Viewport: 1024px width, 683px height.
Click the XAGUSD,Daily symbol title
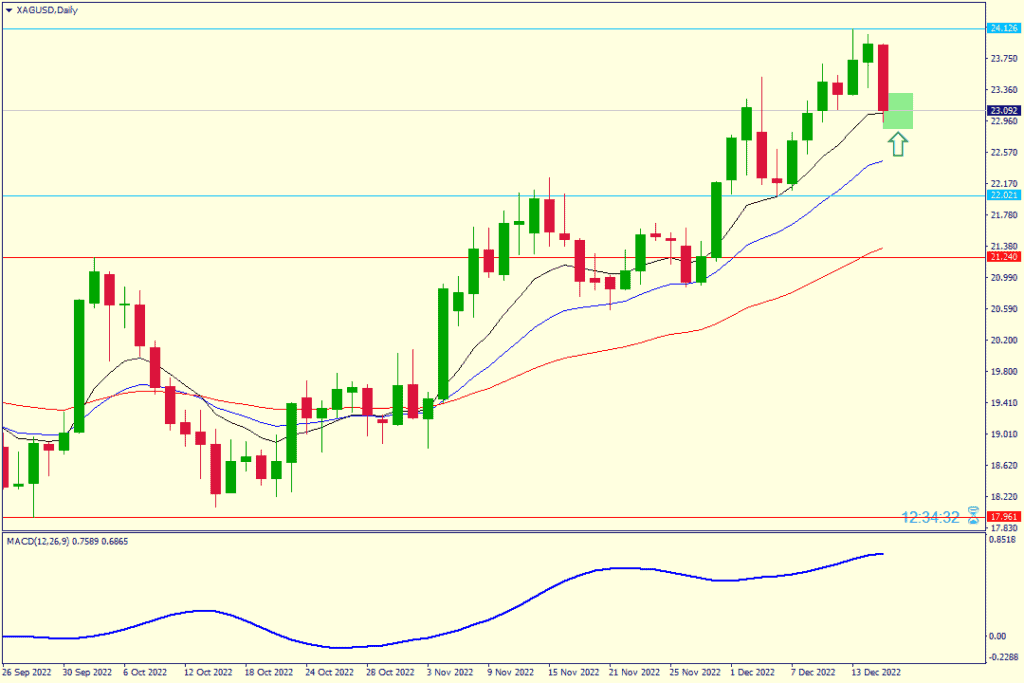(x=47, y=9)
